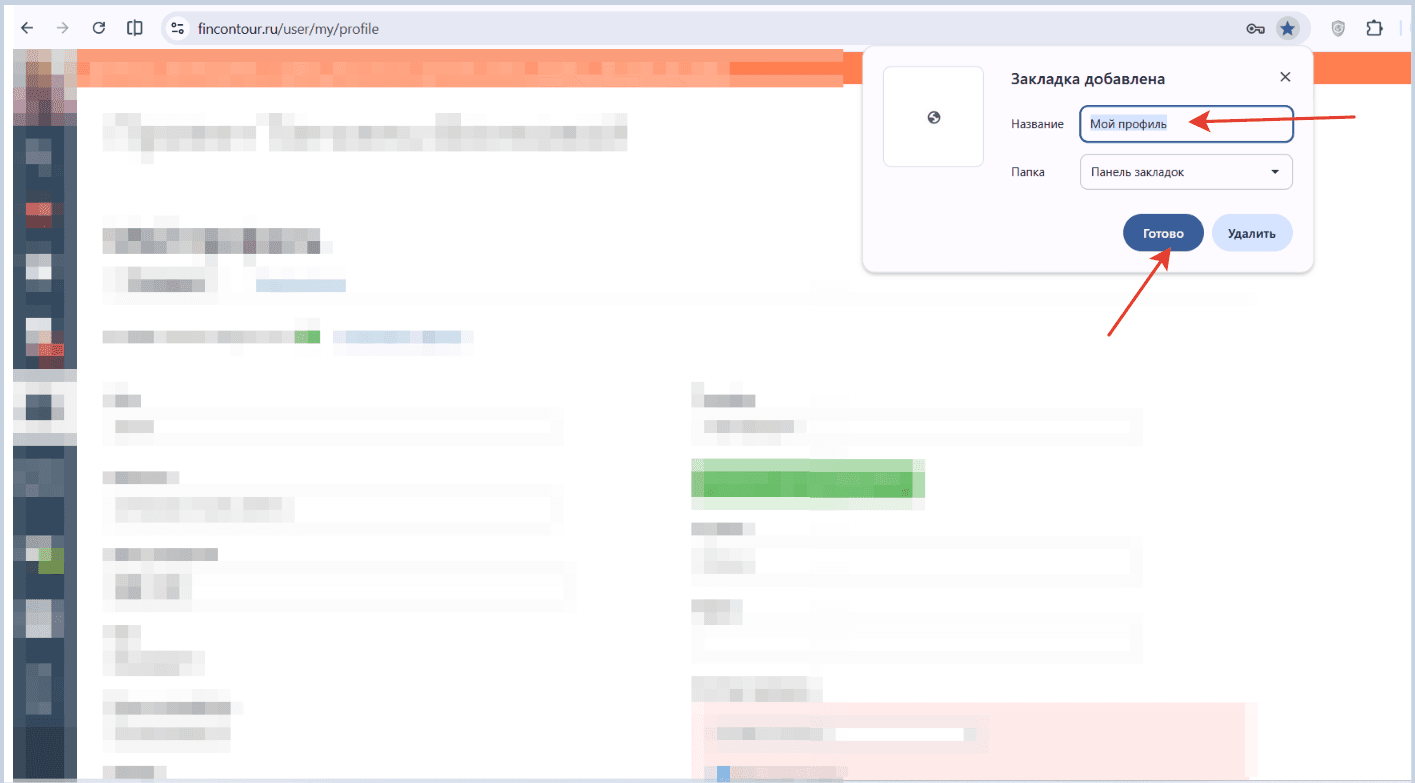Image resolution: width=1415 pixels, height=783 pixels.
Task: Open the shield extension icon
Action: point(1338,29)
